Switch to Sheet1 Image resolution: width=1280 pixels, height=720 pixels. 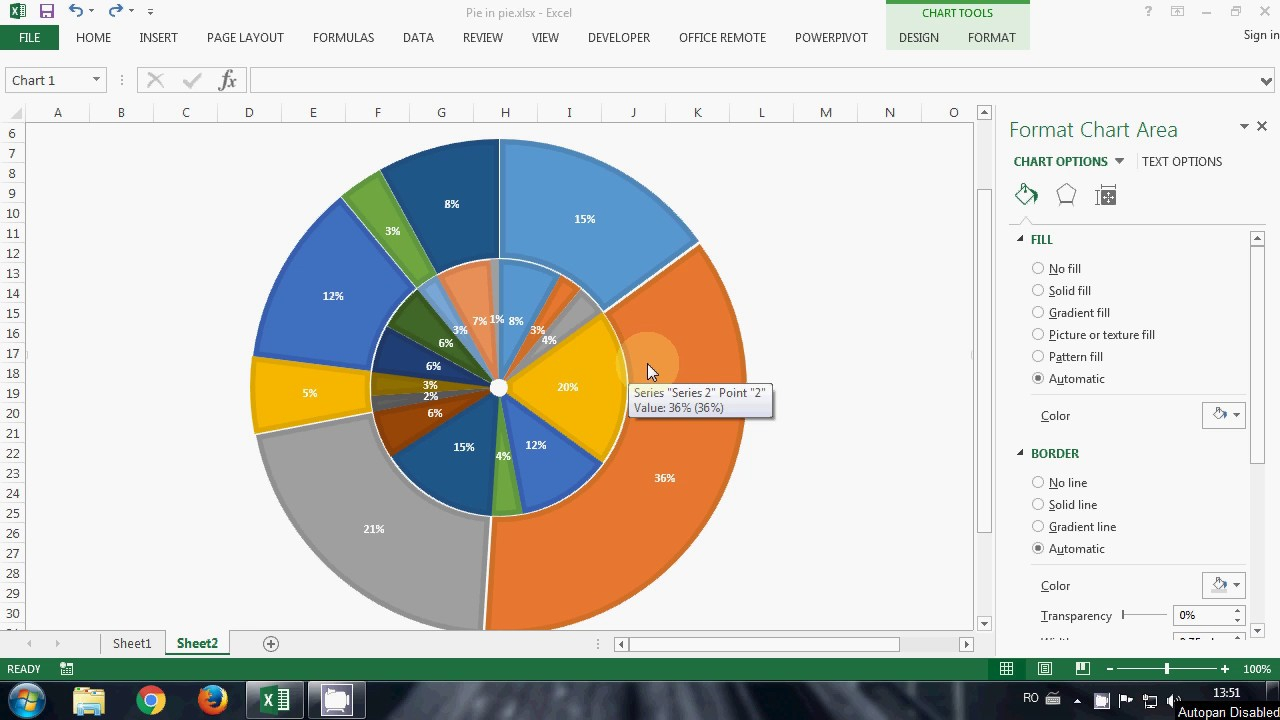click(x=131, y=643)
